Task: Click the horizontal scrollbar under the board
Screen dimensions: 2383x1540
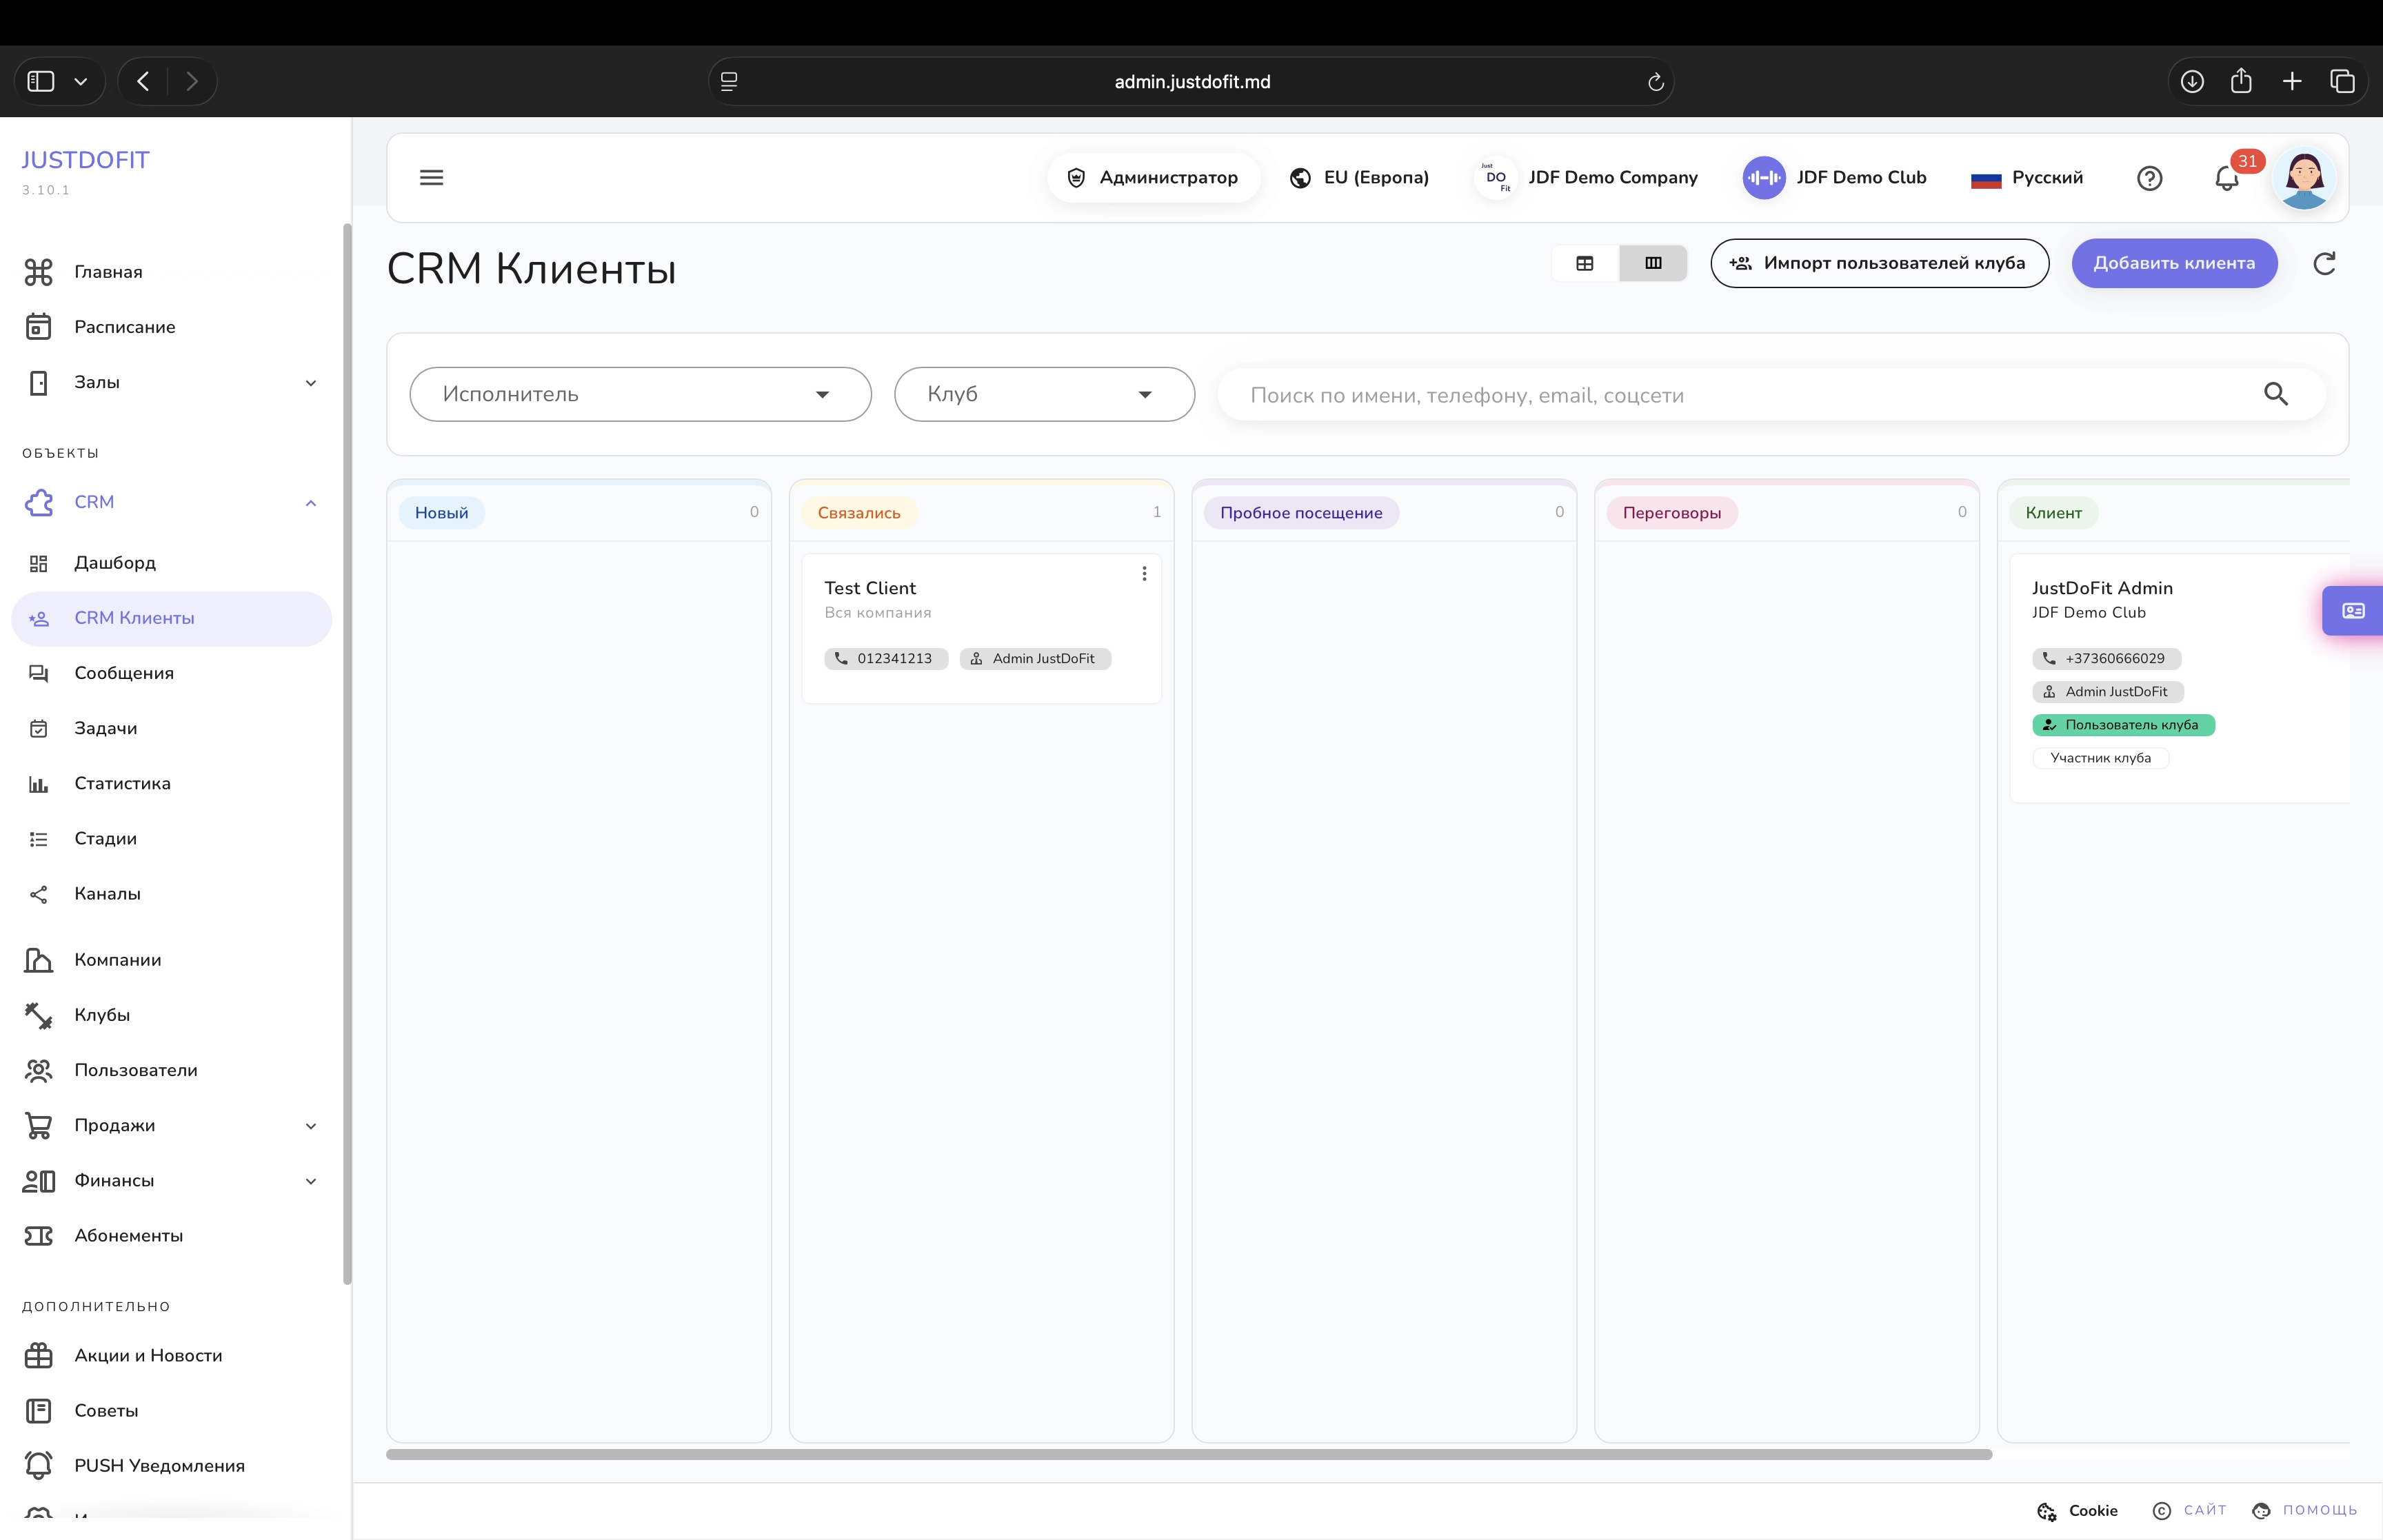Action: pyautogui.click(x=1189, y=1454)
